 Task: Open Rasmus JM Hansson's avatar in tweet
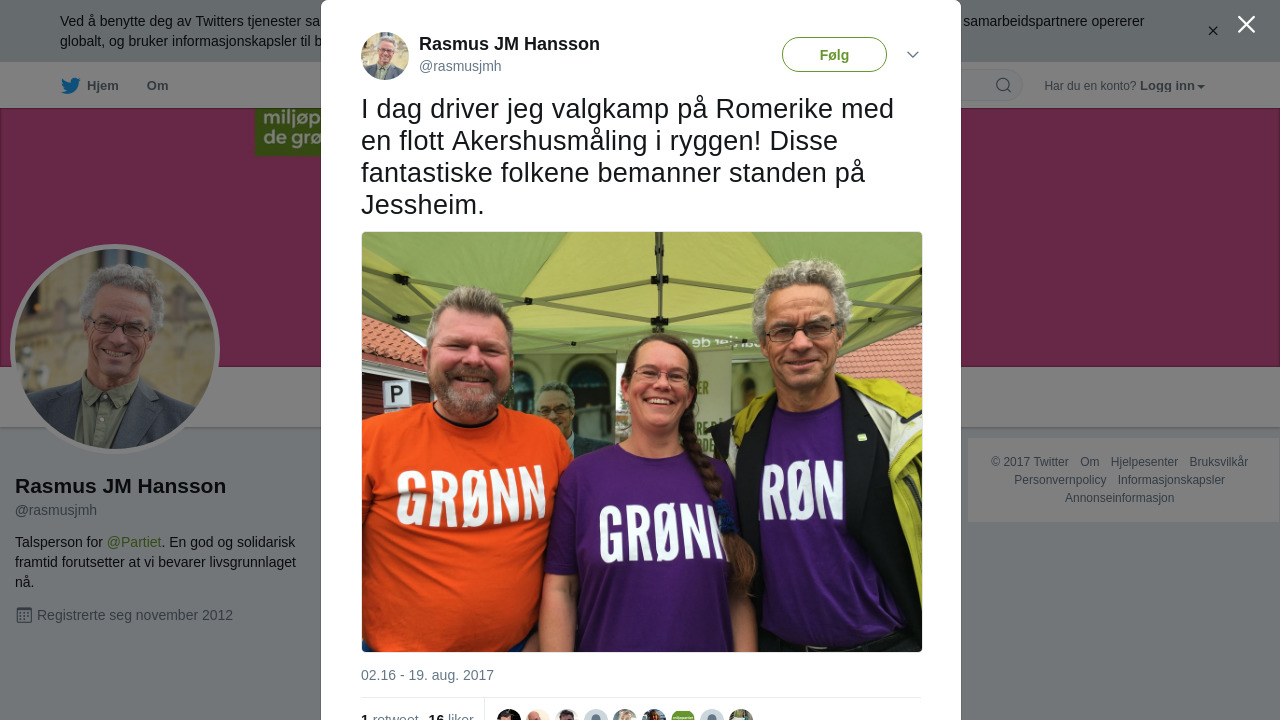(385, 56)
